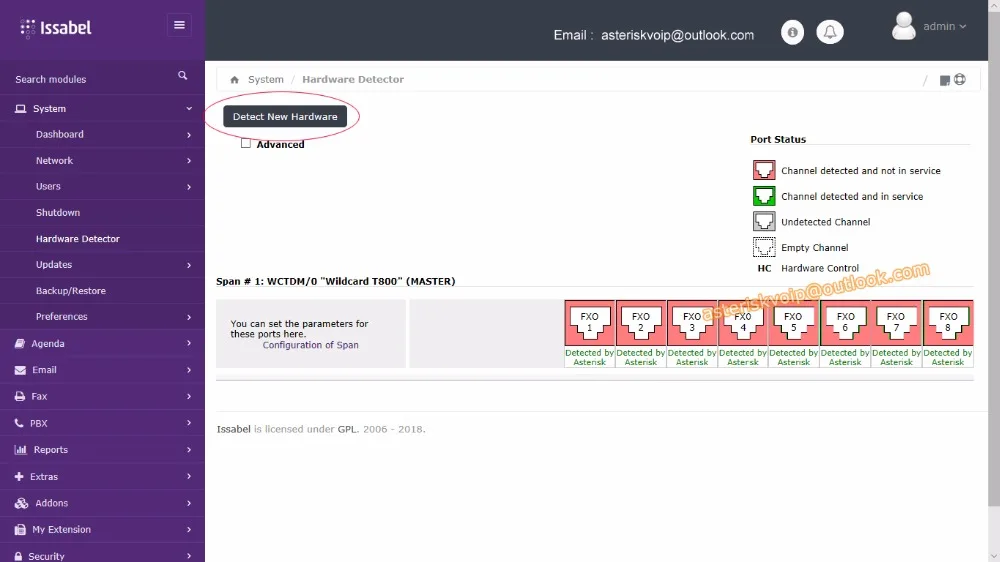The height and width of the screenshot is (562, 1000).
Task: Open the Users menu item
Action: (48, 186)
